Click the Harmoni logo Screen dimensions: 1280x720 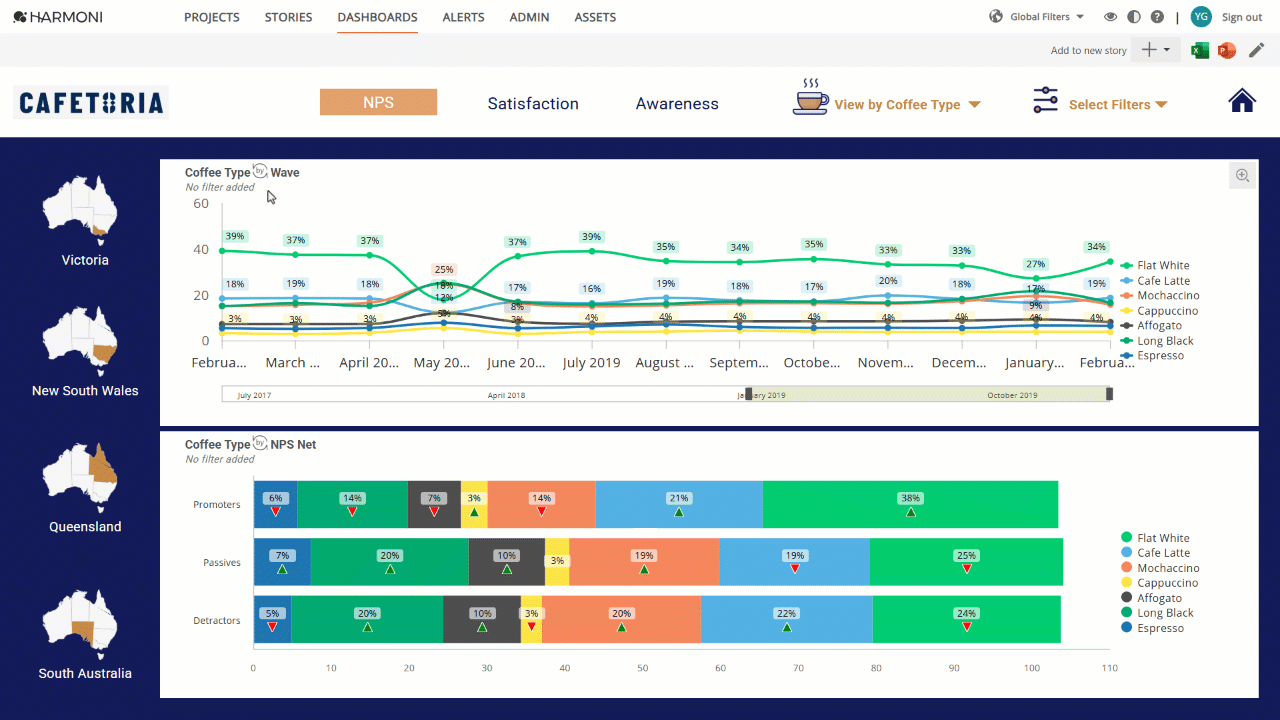[x=58, y=17]
